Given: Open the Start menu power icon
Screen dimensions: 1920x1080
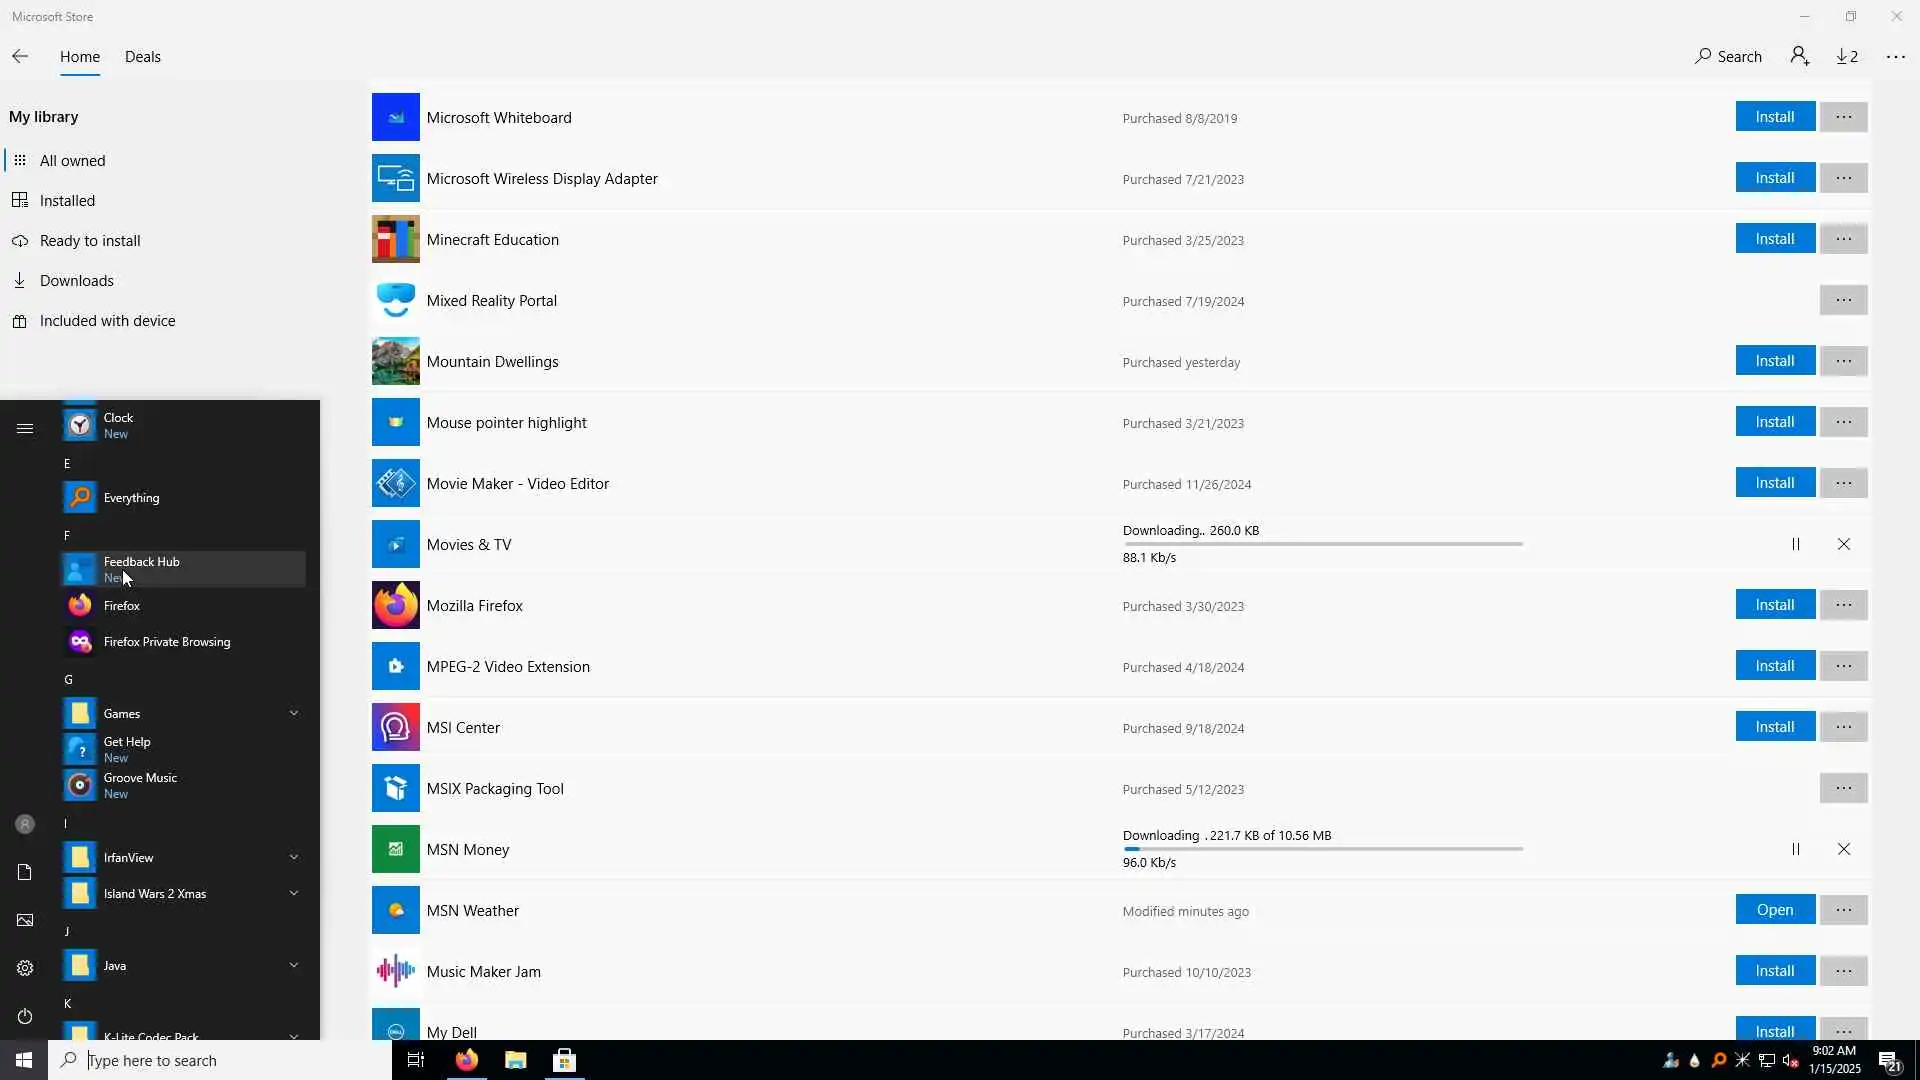Looking at the screenshot, I should 25,1016.
